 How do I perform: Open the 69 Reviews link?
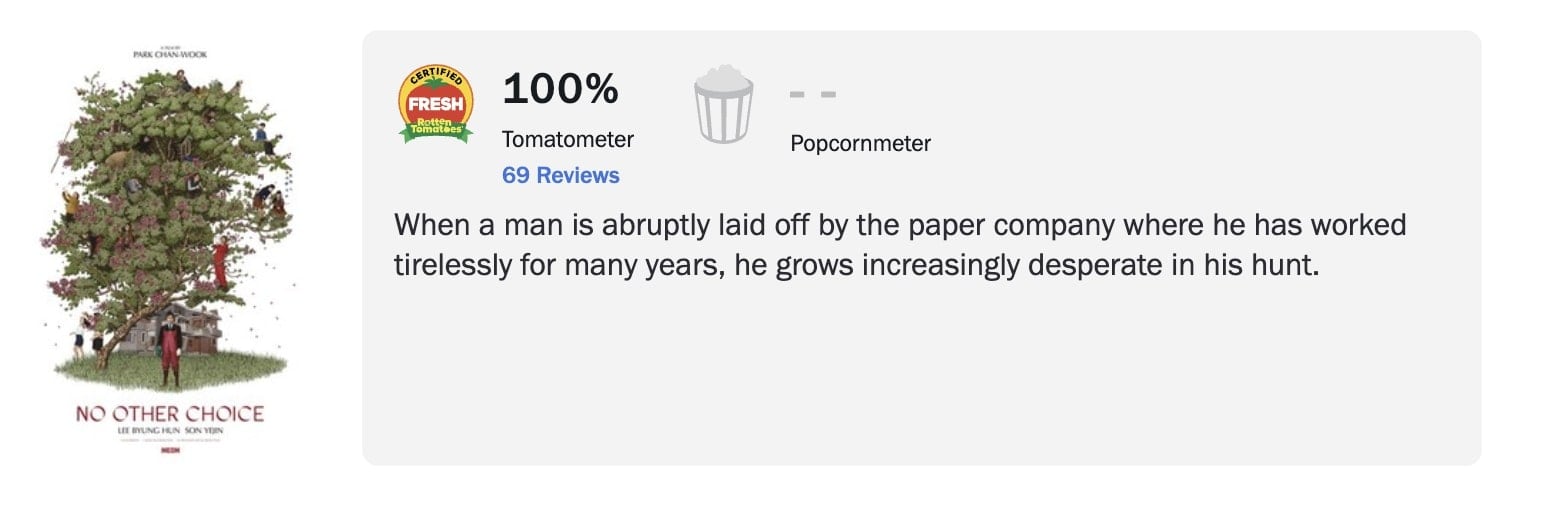click(x=560, y=176)
